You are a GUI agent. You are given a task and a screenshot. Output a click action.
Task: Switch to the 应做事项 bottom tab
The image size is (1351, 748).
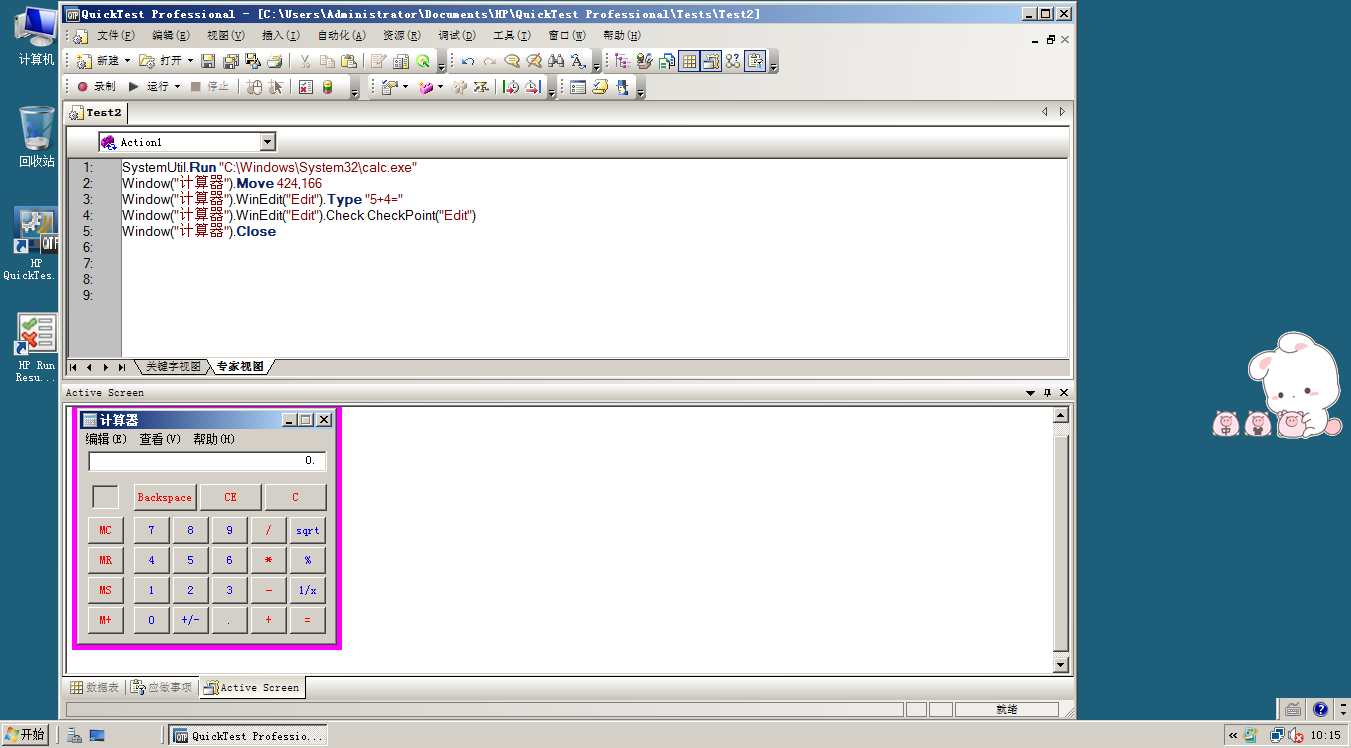pyautogui.click(x=161, y=687)
